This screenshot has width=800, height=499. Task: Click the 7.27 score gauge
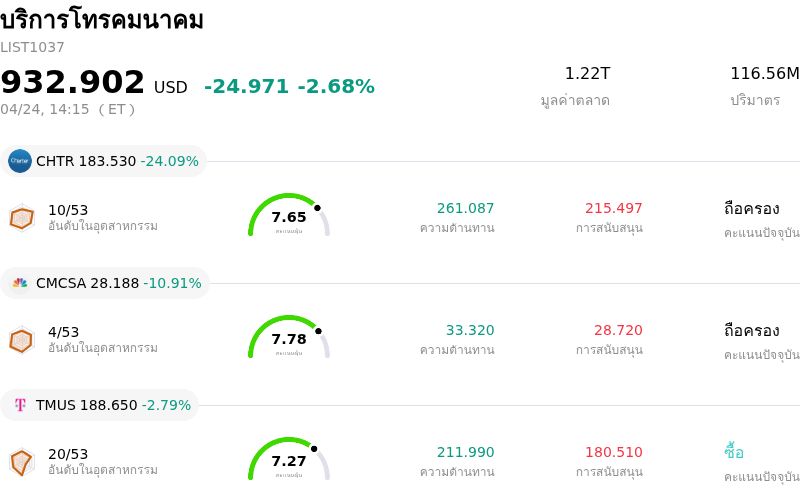(289, 460)
